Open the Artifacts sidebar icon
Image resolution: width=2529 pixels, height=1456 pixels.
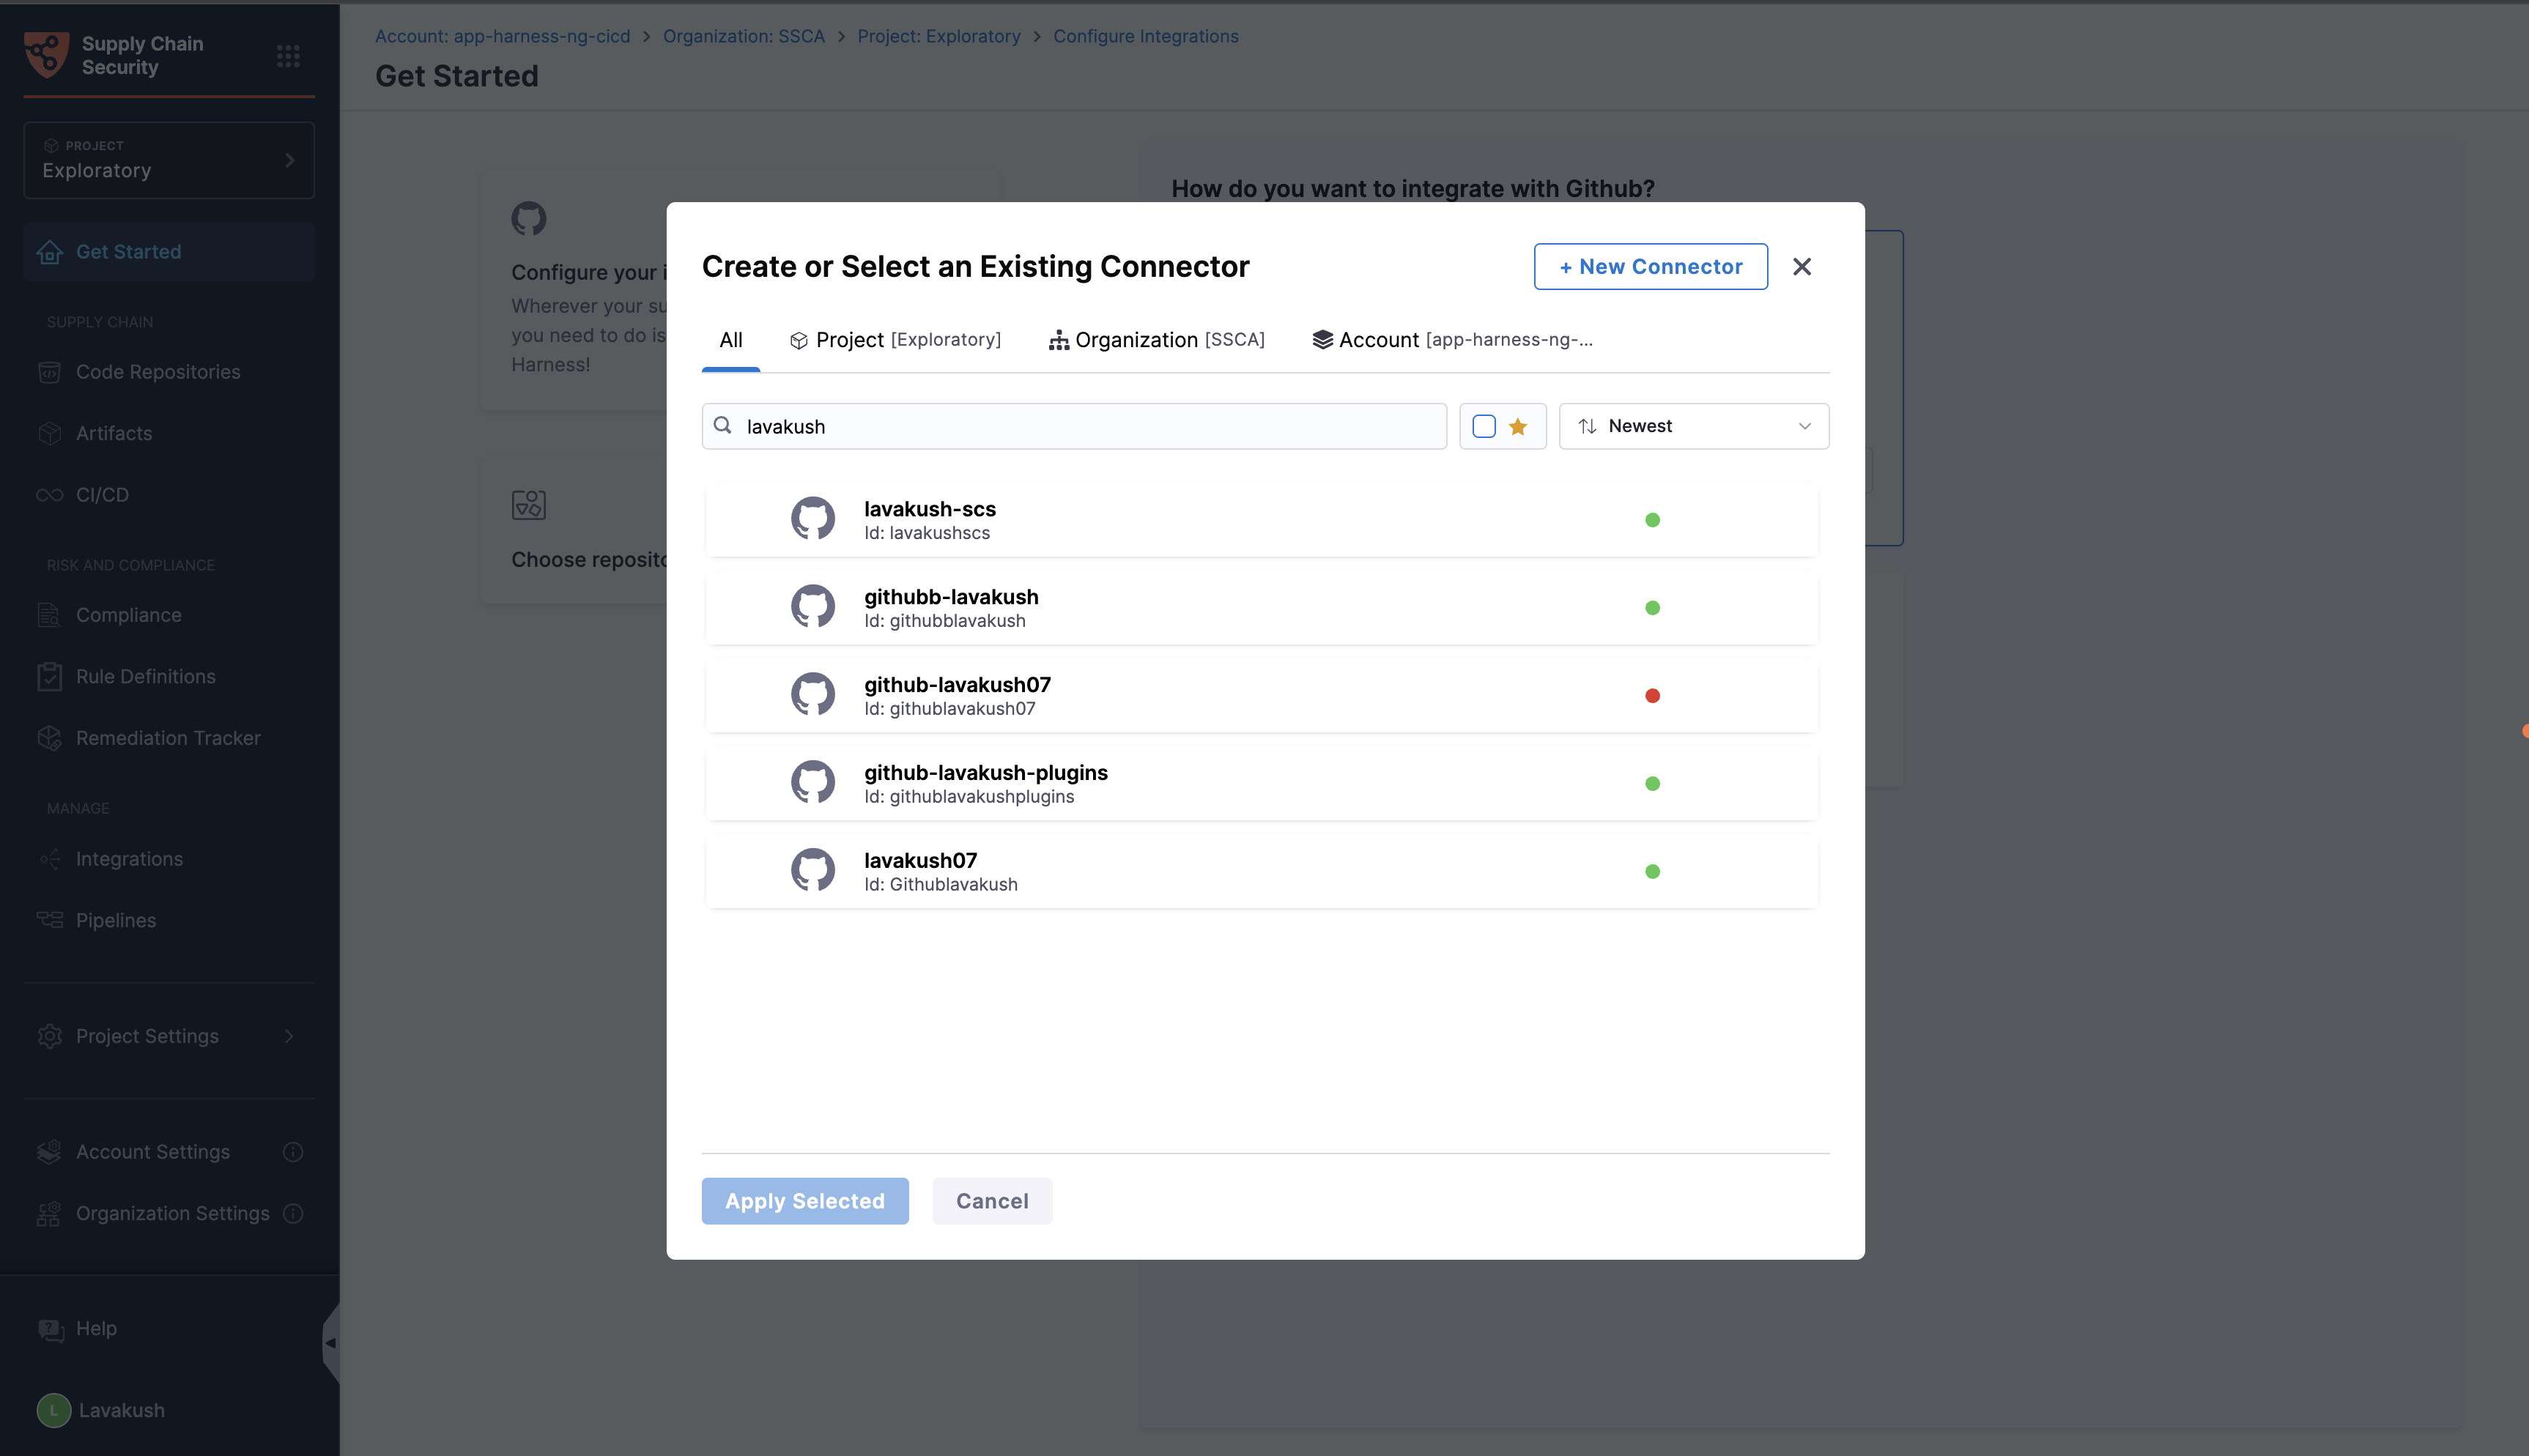[x=50, y=433]
